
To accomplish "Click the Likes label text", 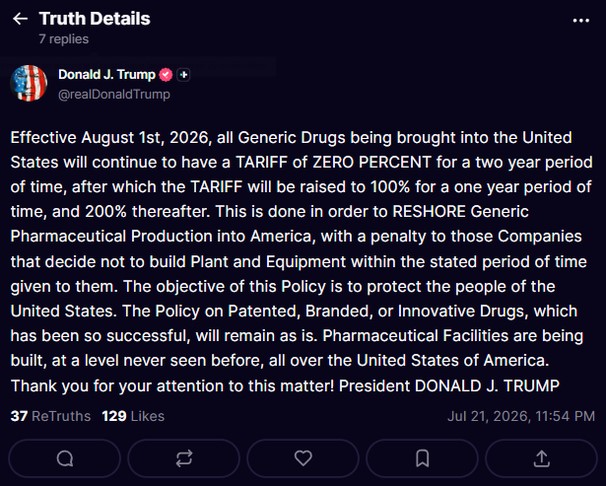I will tap(148, 416).
